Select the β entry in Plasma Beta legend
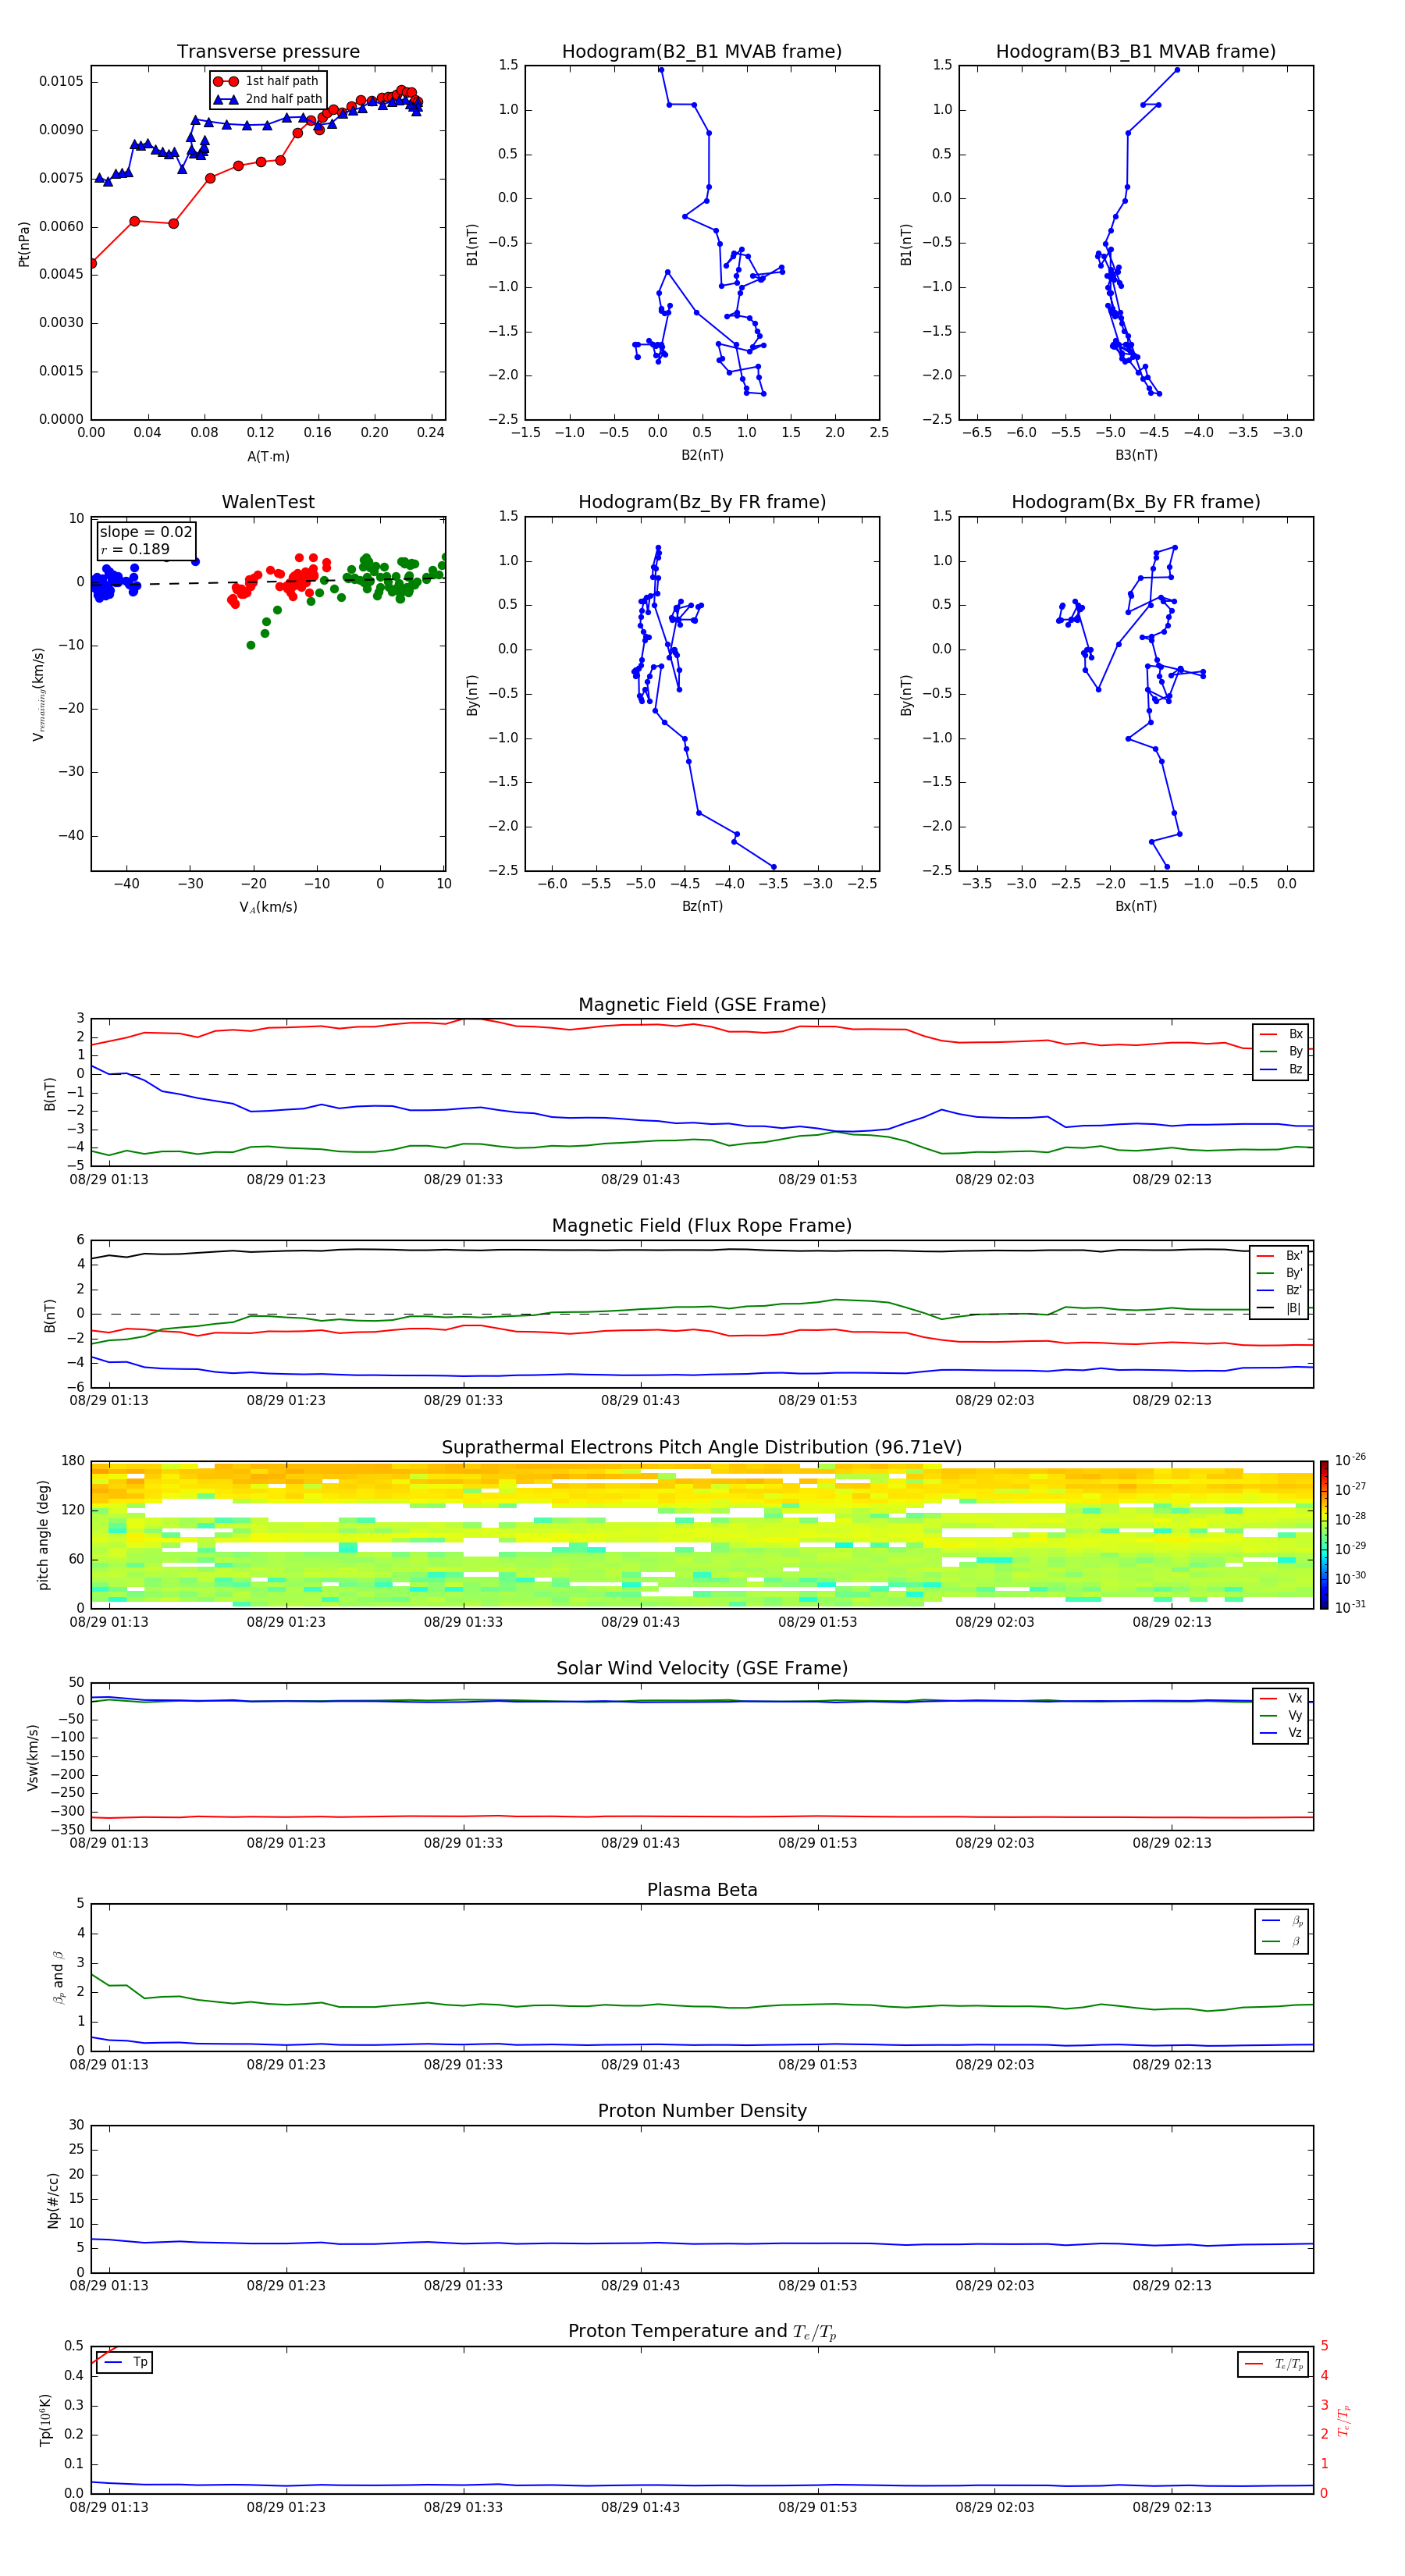Image resolution: width=1405 pixels, height=2576 pixels. click(1282, 1941)
